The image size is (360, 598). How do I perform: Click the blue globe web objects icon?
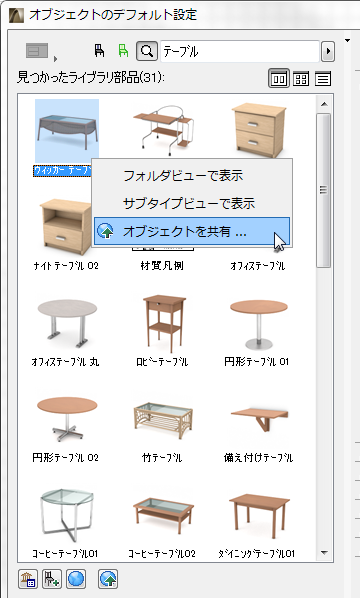pyautogui.click(x=76, y=579)
